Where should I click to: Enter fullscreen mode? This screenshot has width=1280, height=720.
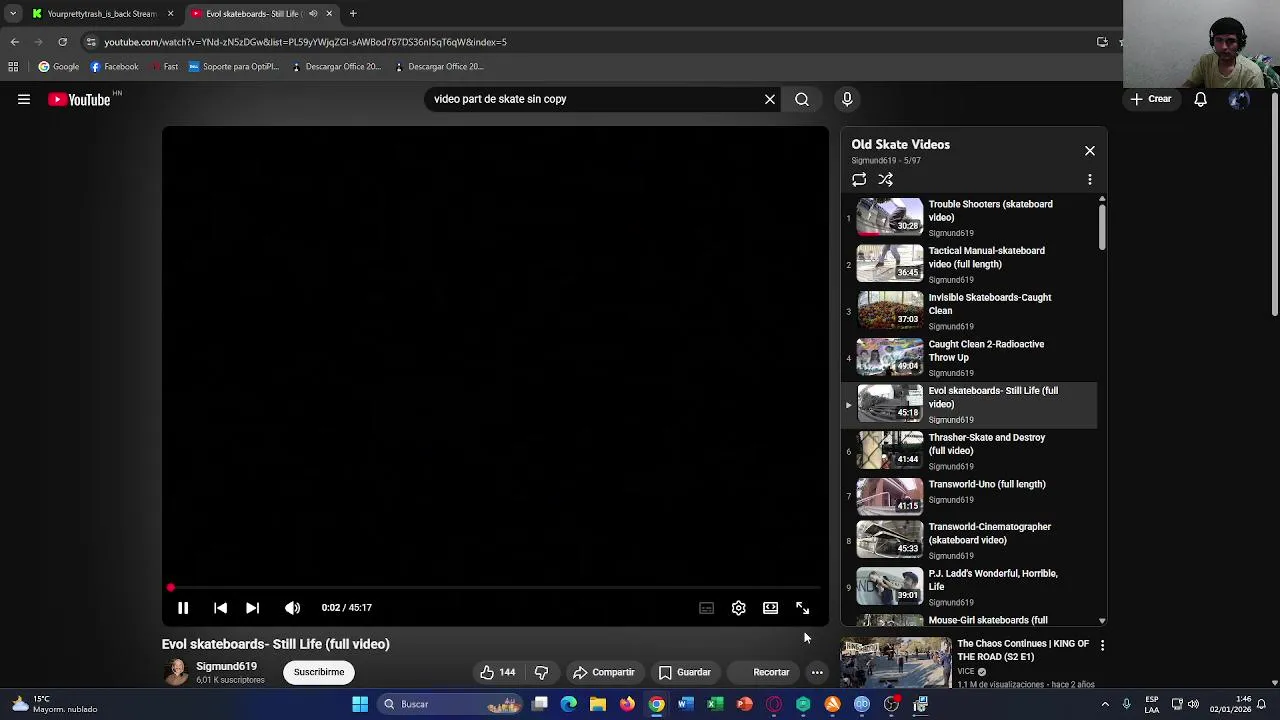click(x=802, y=608)
